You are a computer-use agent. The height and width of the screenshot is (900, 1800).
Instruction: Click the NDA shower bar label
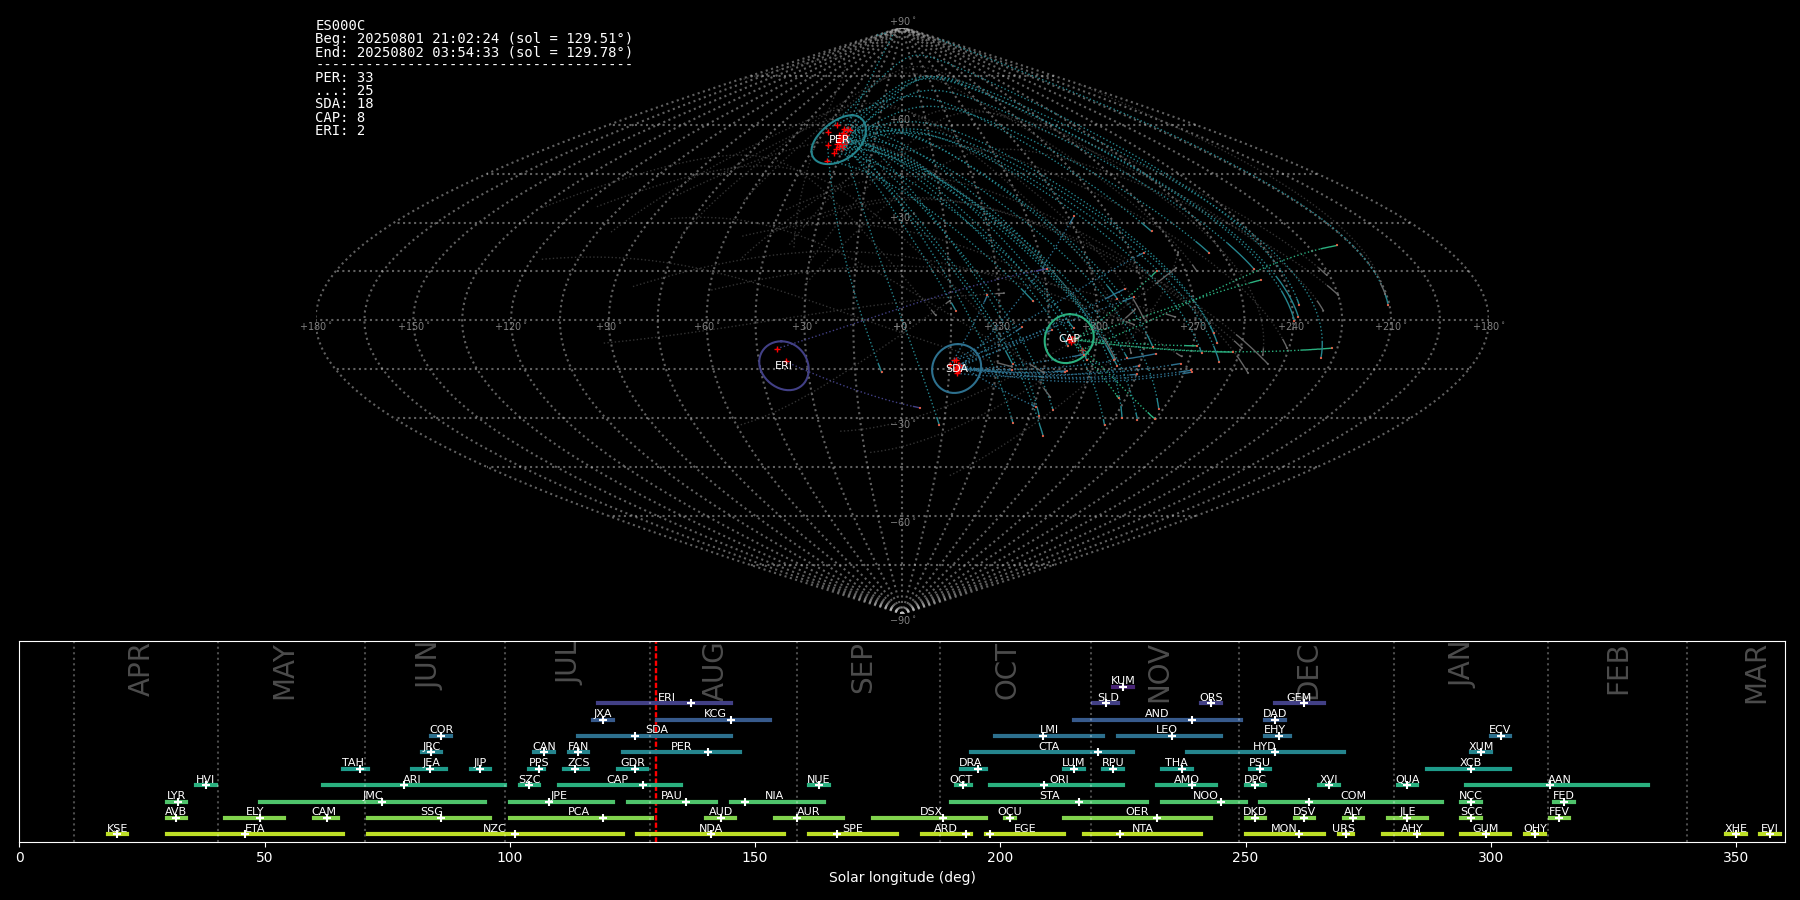[710, 829]
